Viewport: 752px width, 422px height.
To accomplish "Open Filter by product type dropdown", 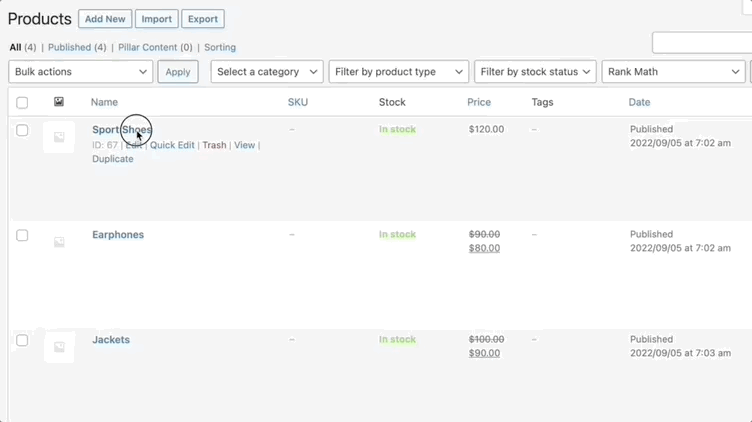I will point(399,71).
